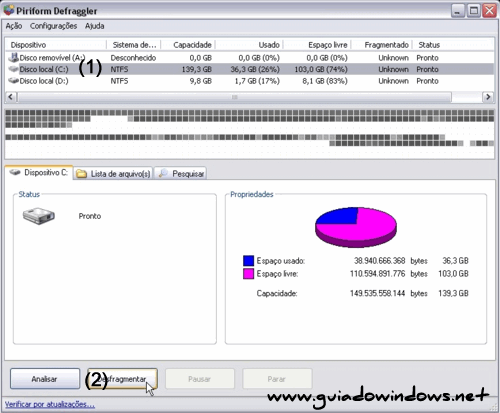Click the 139,3 GB capacity cell
This screenshot has height=413, width=500.
coord(197,69)
